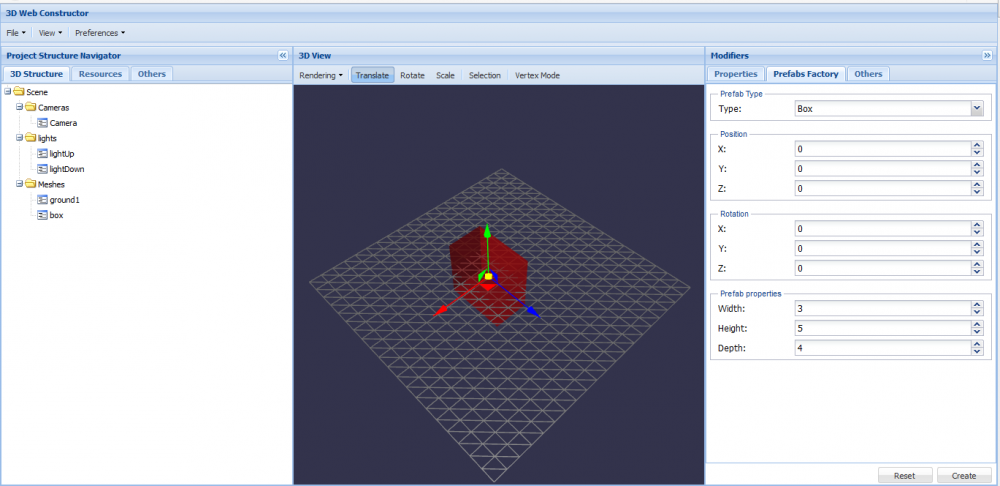Click the ground1 mesh icon

click(43, 200)
